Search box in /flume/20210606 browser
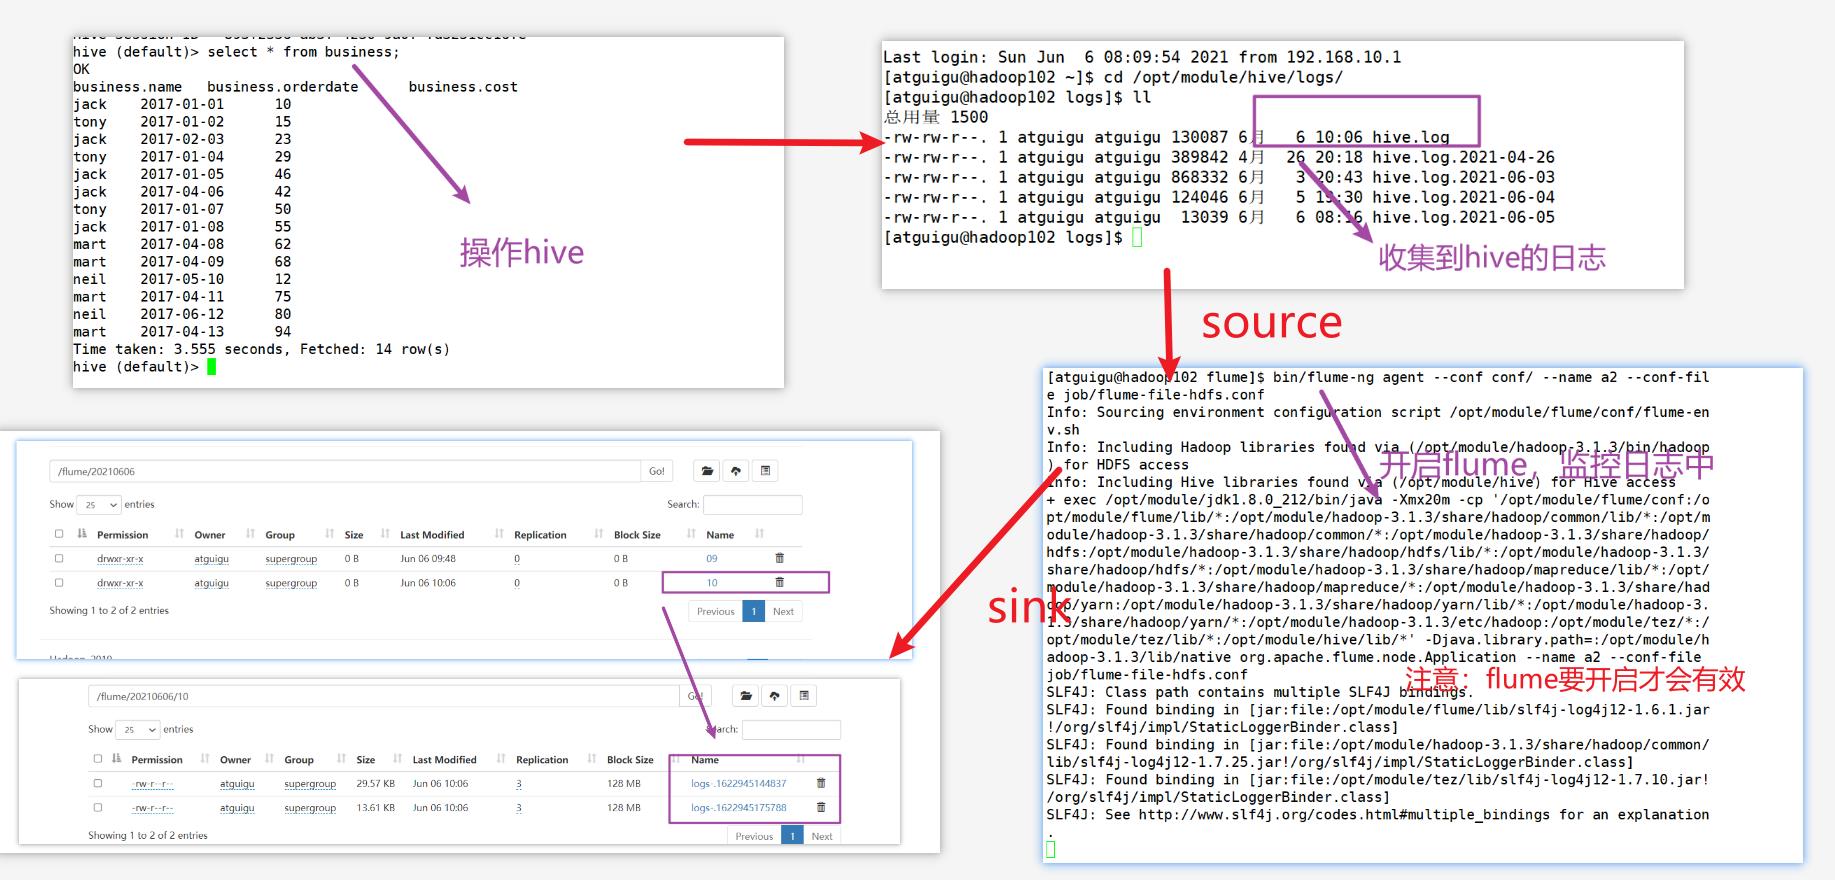 (753, 505)
